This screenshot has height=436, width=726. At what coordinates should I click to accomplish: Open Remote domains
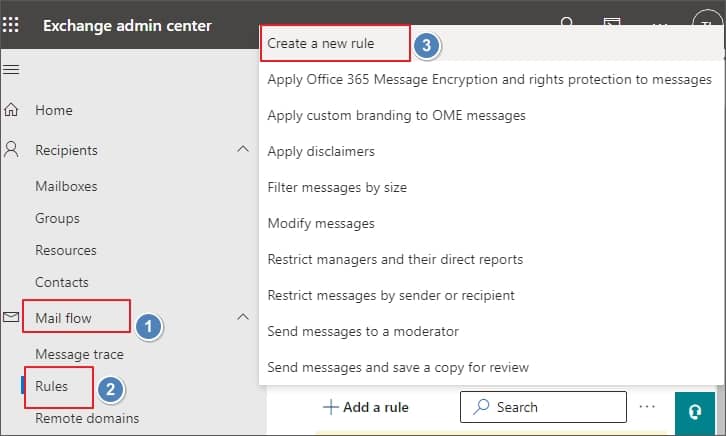tap(87, 418)
